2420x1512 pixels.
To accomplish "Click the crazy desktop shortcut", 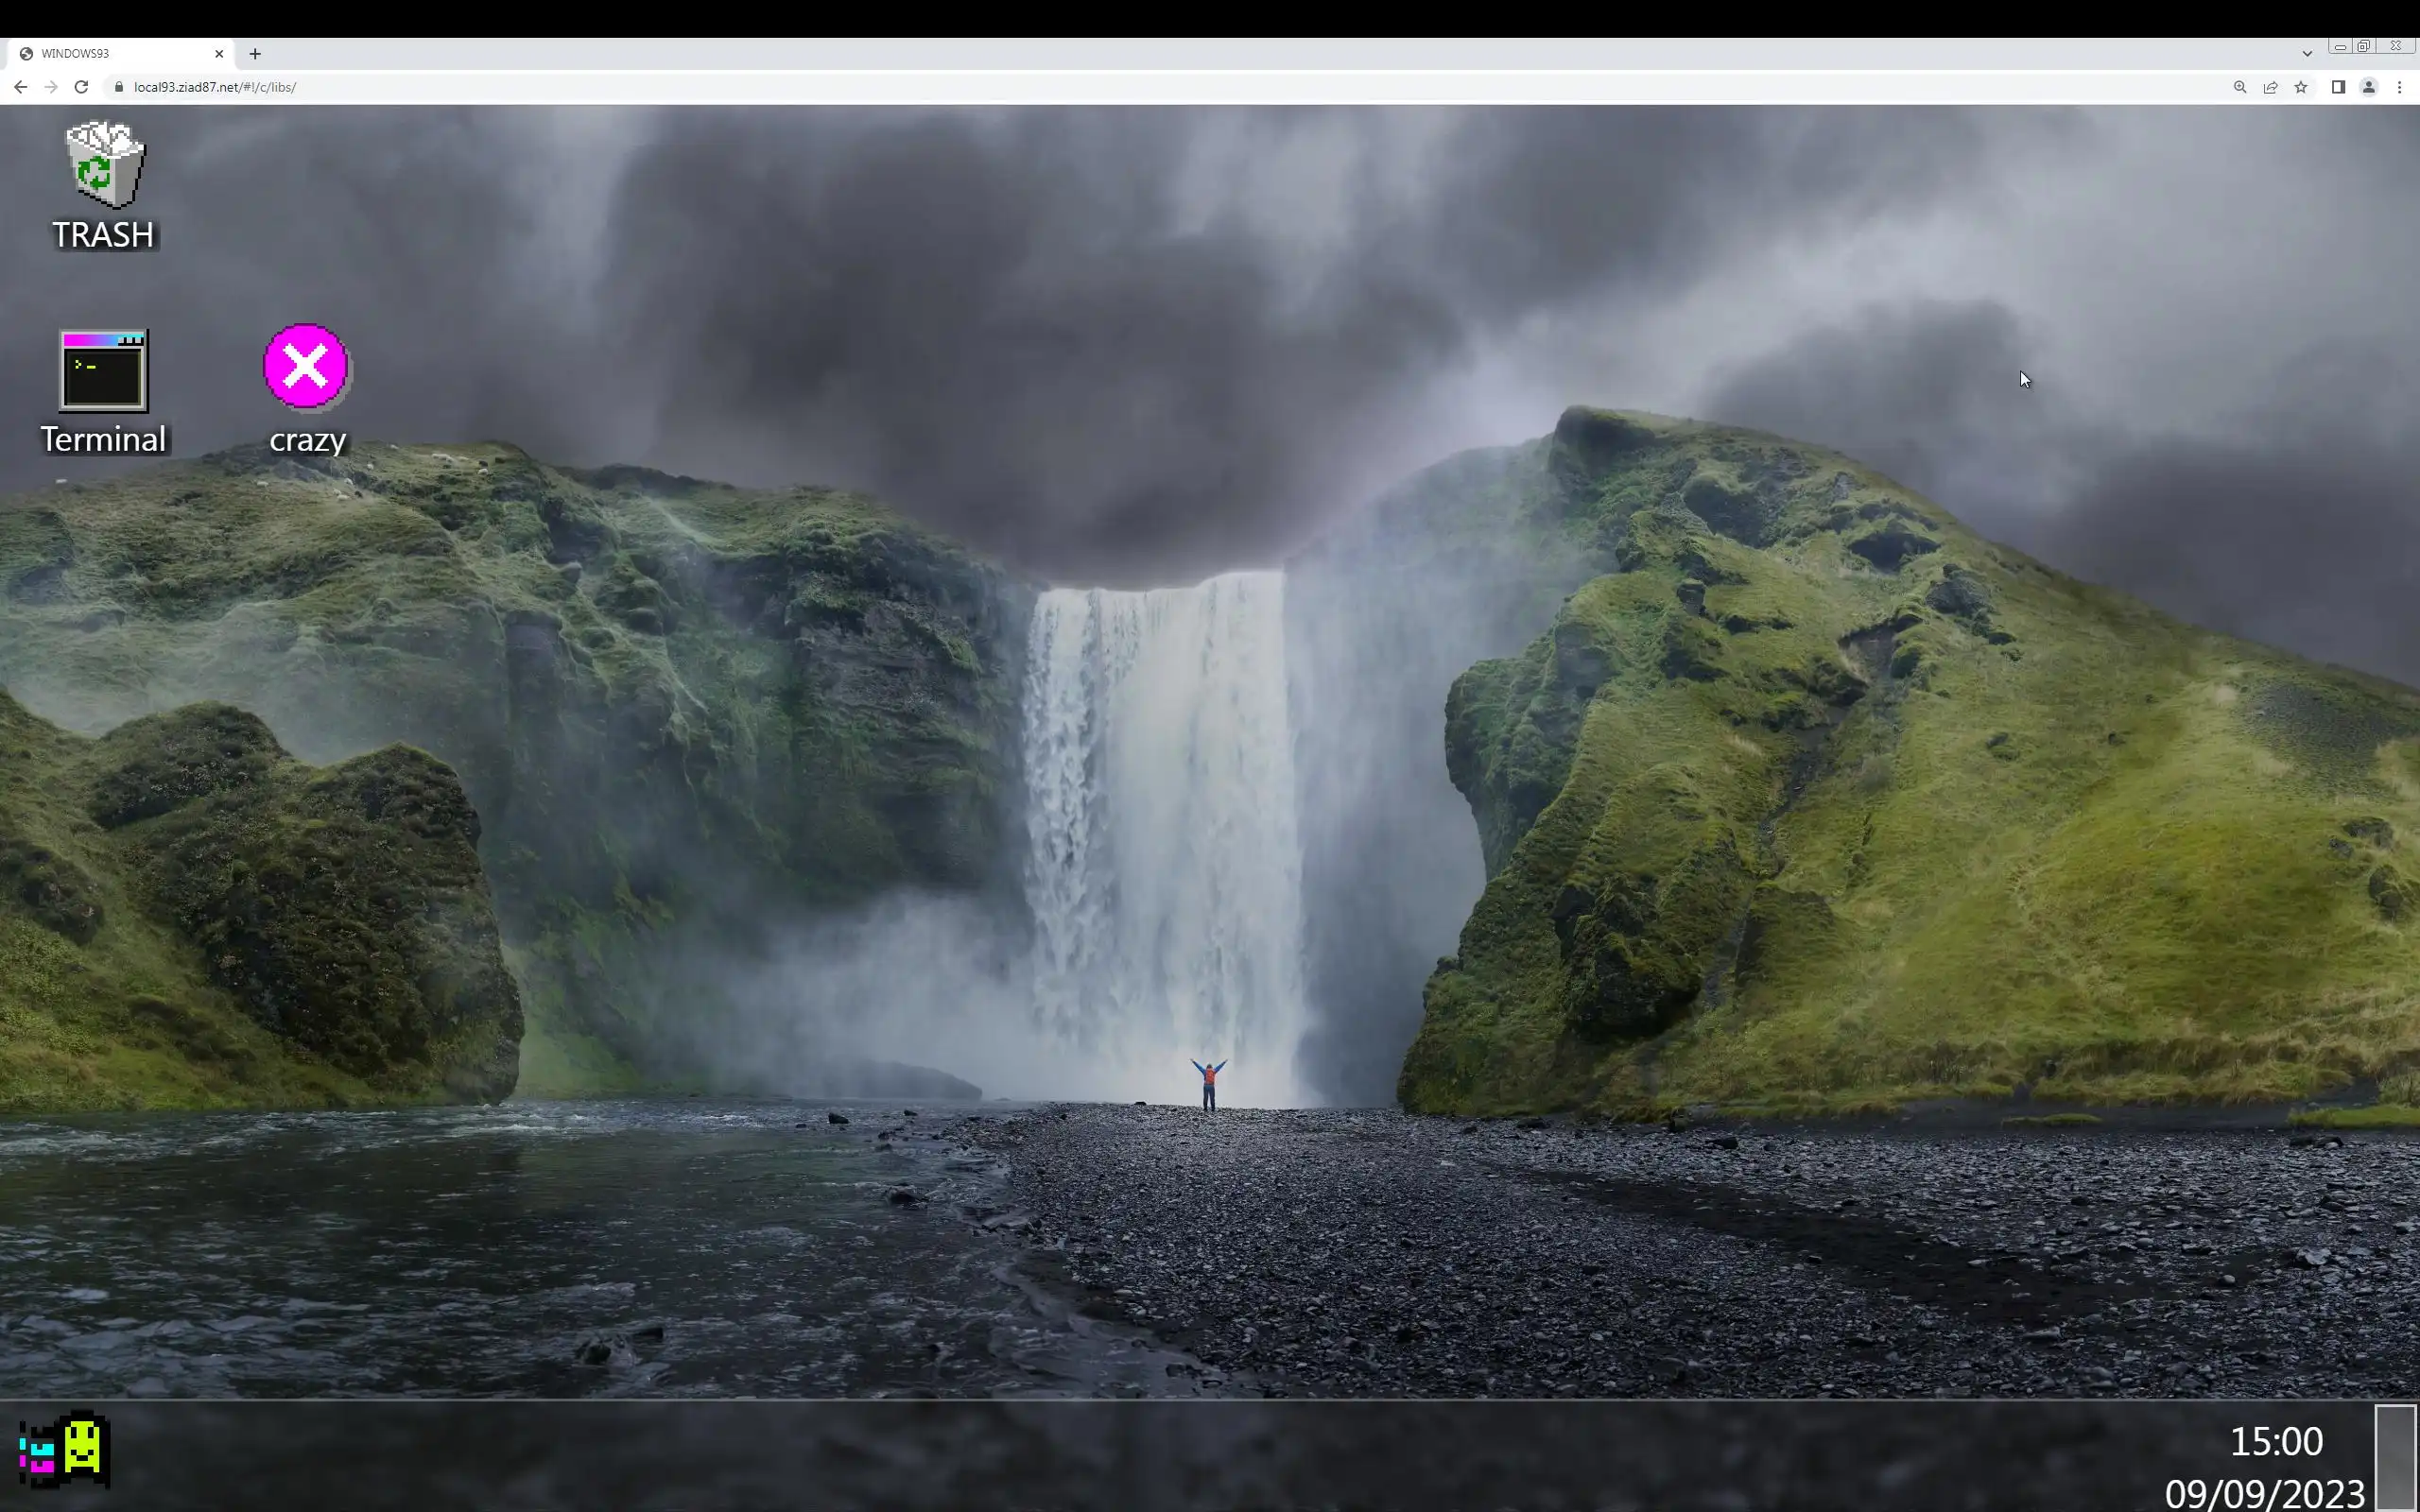I will (306, 388).
